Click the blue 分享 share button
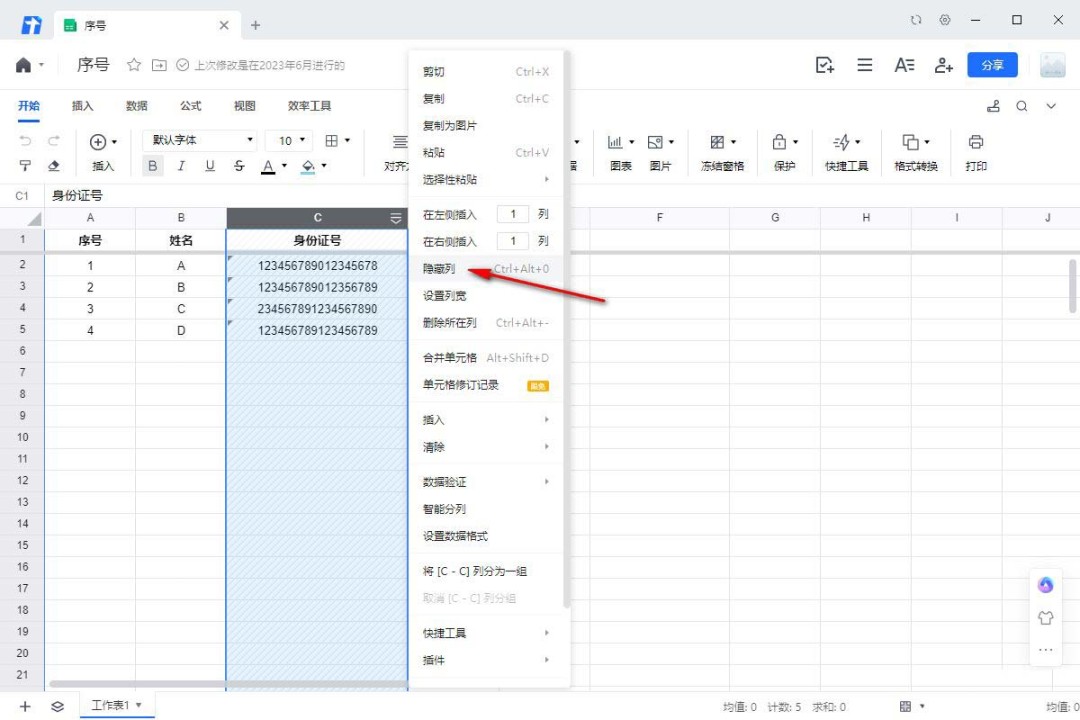This screenshot has height=720, width=1080. pos(992,65)
